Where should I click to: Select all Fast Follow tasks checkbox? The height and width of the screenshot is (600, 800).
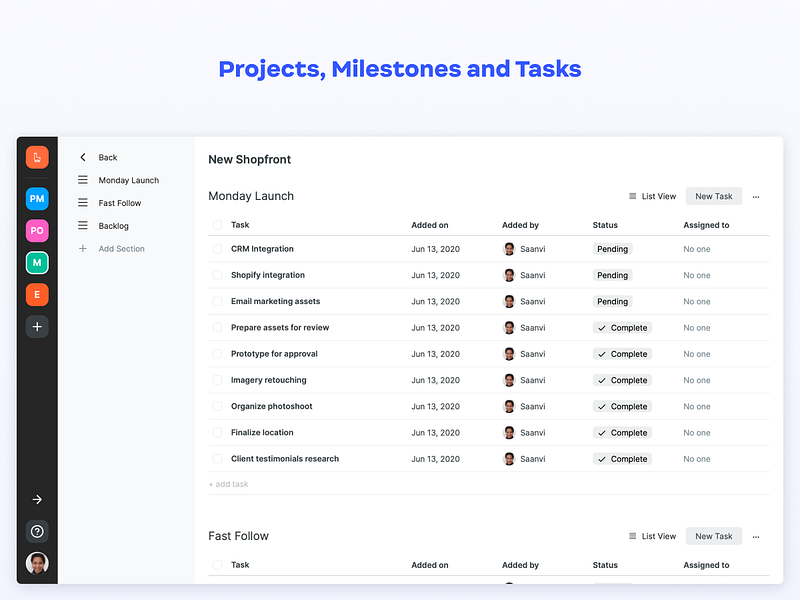tap(217, 565)
